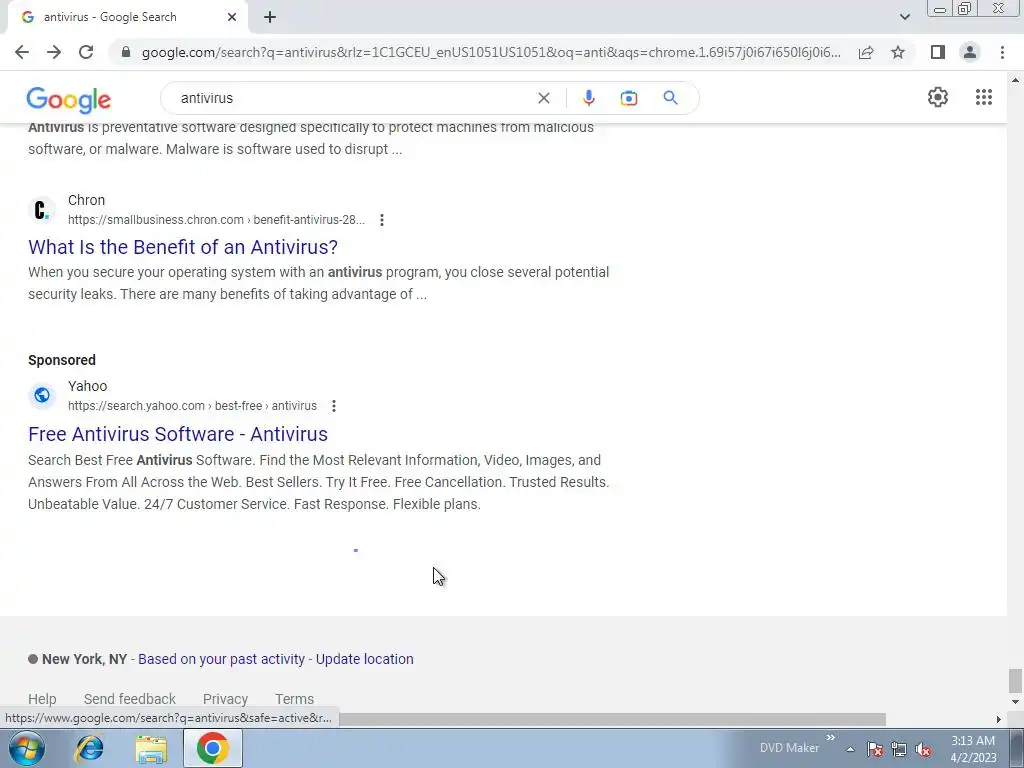The width and height of the screenshot is (1024, 768).
Task: Submit search with the magnifier icon
Action: click(671, 98)
